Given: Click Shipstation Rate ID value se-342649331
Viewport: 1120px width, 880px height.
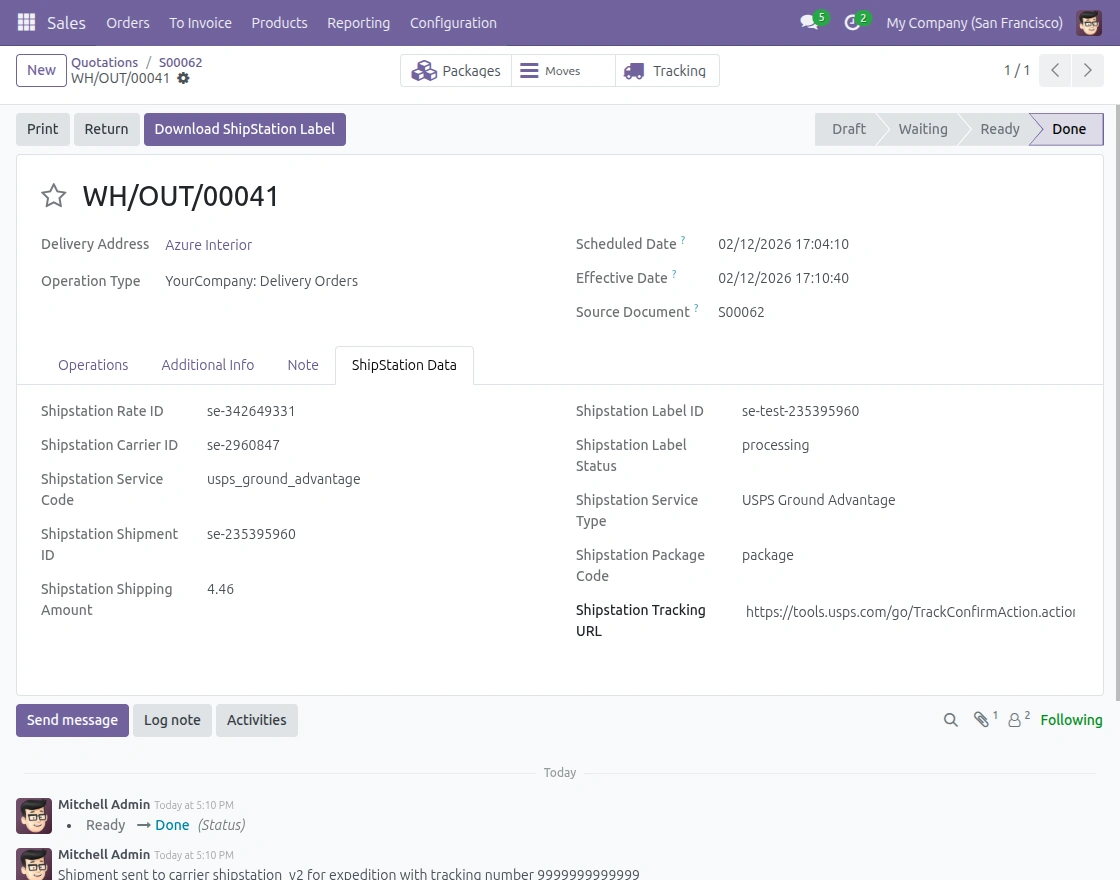Looking at the screenshot, I should [x=251, y=411].
